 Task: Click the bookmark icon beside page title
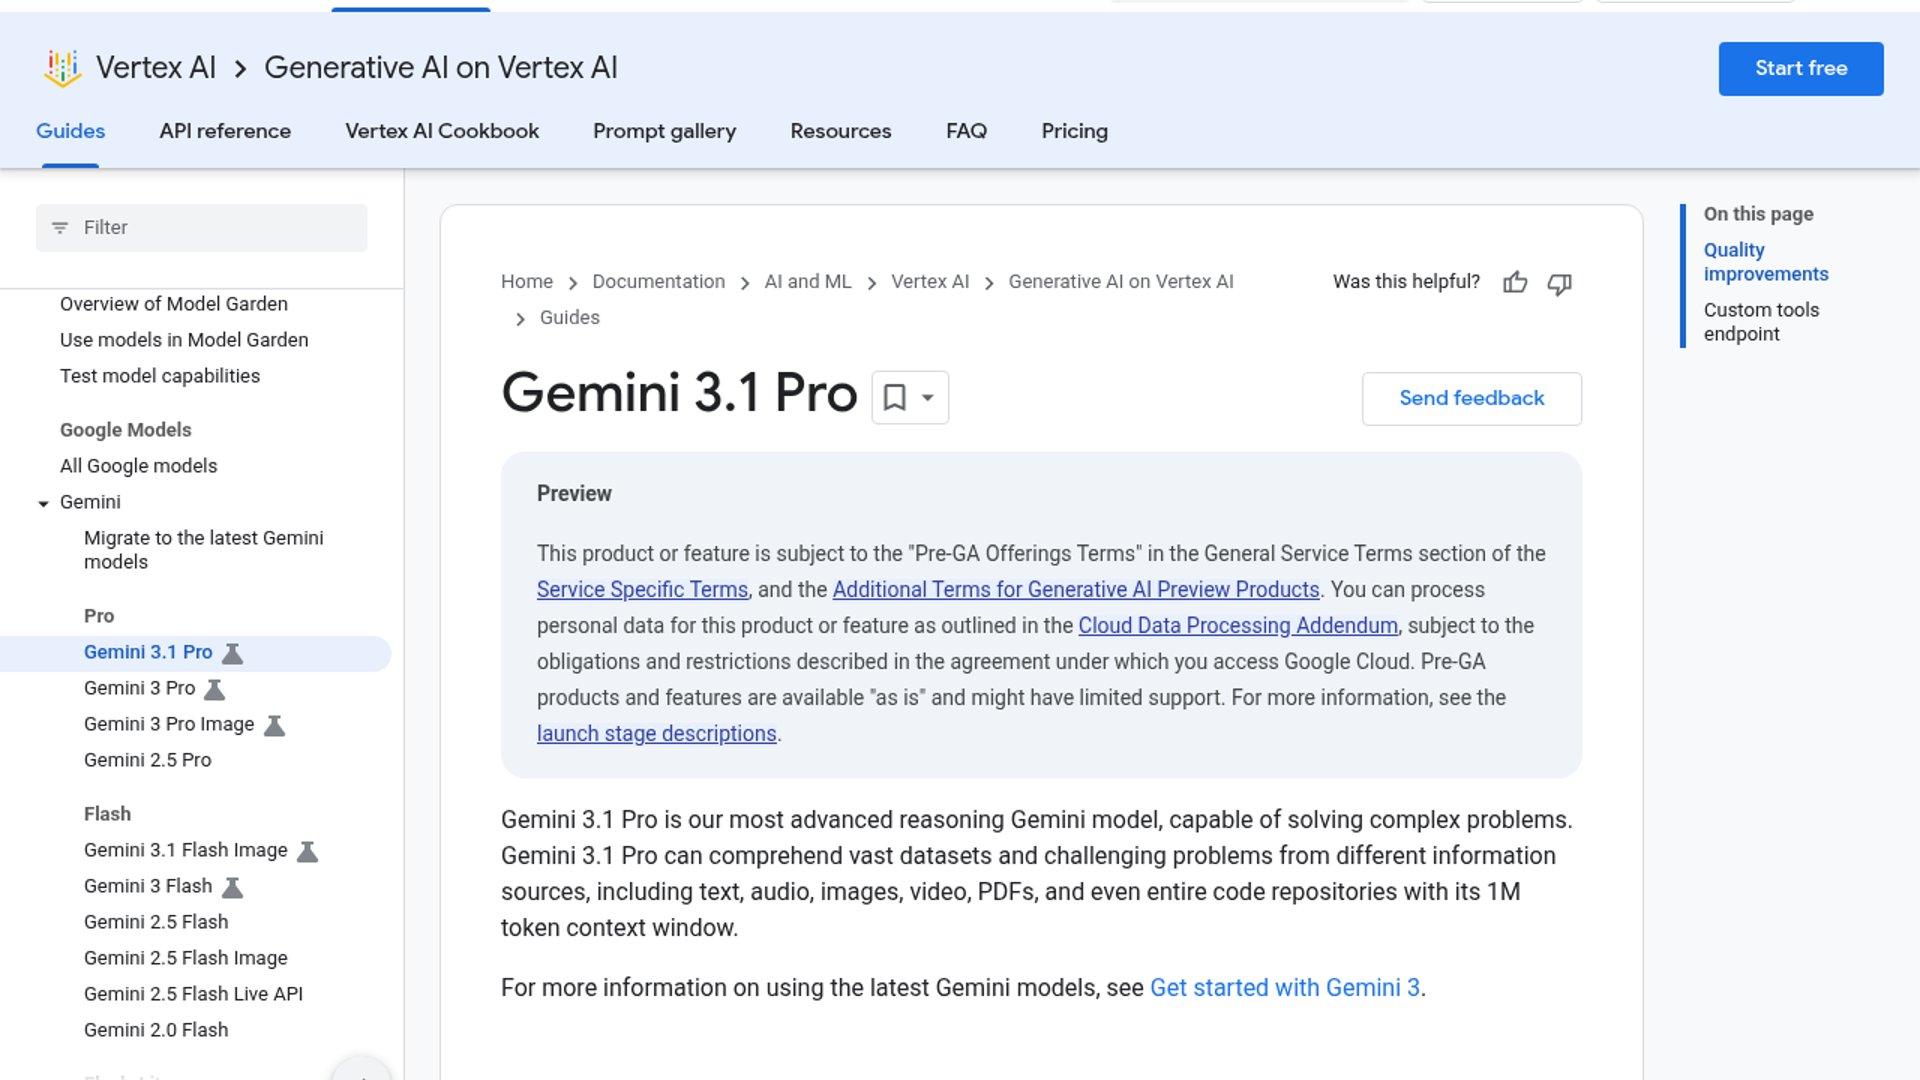(895, 398)
